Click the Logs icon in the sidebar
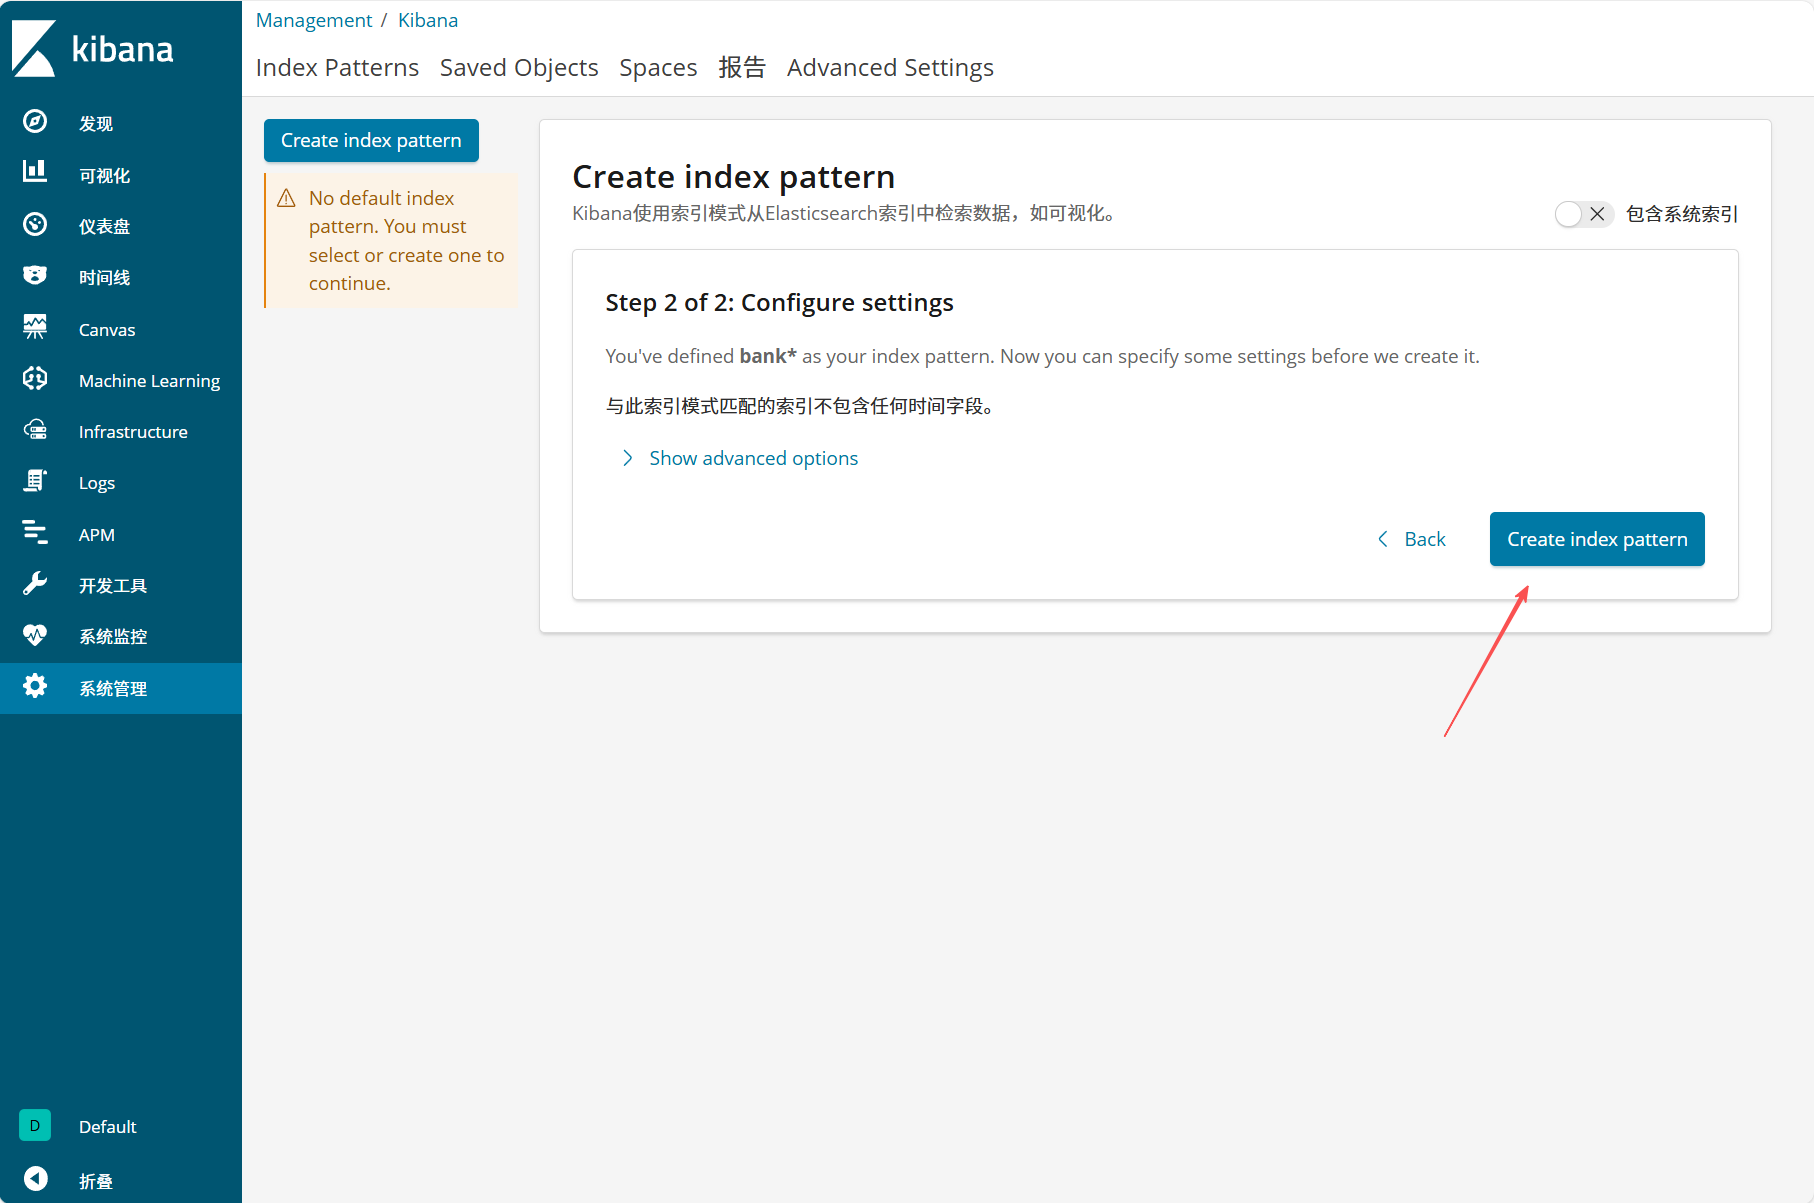 tap(35, 482)
